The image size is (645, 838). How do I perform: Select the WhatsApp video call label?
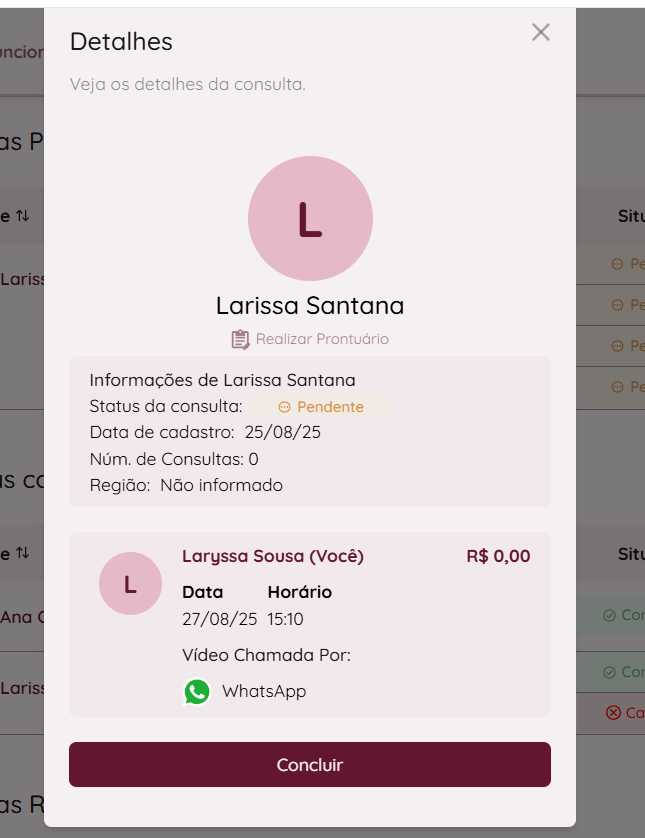coord(264,691)
